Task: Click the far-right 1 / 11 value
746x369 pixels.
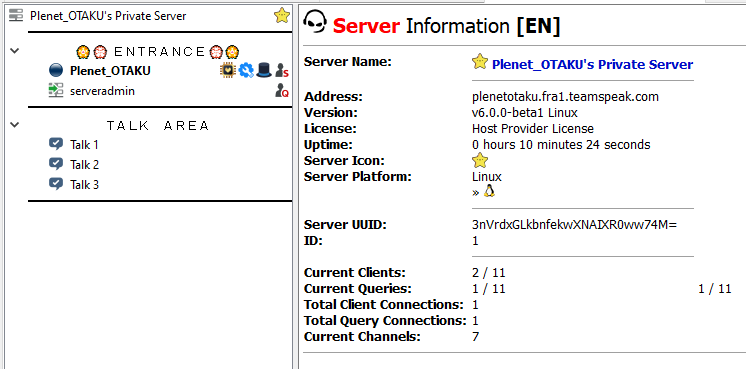Action: 715,289
